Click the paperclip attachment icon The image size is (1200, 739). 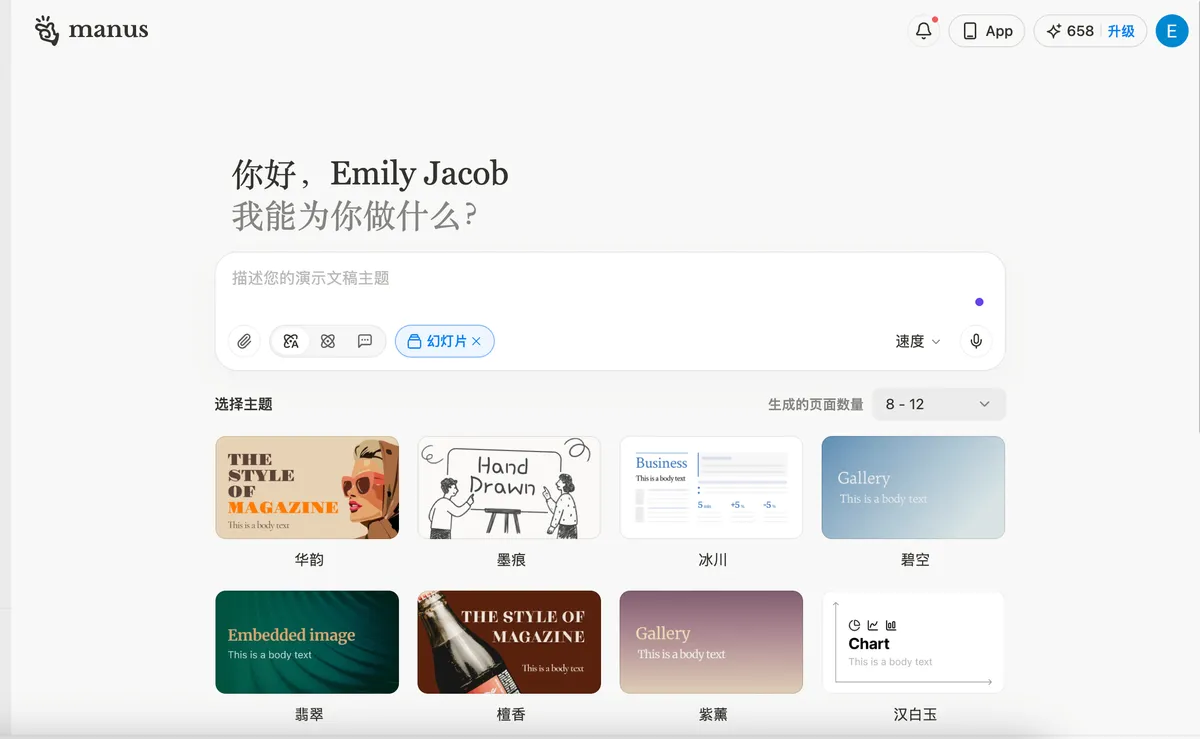(244, 341)
